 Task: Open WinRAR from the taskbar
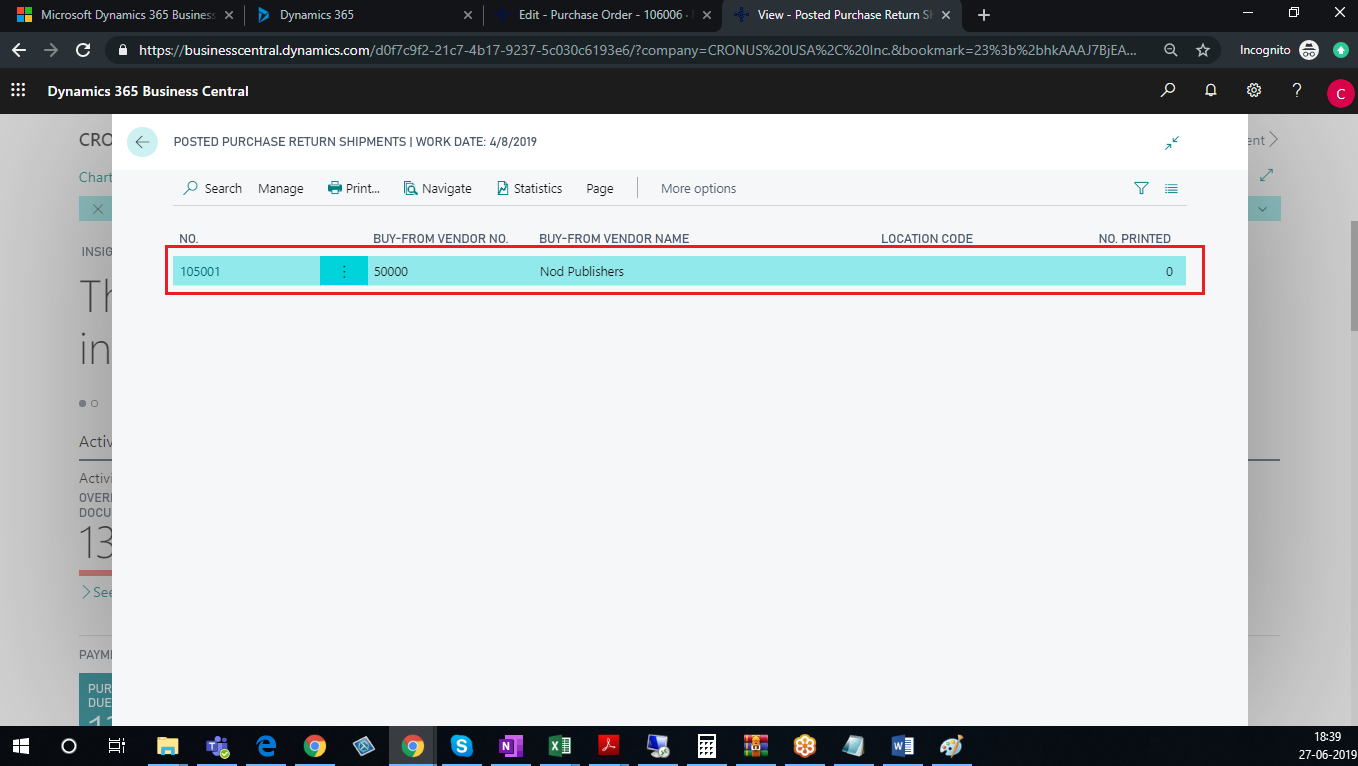pos(755,746)
